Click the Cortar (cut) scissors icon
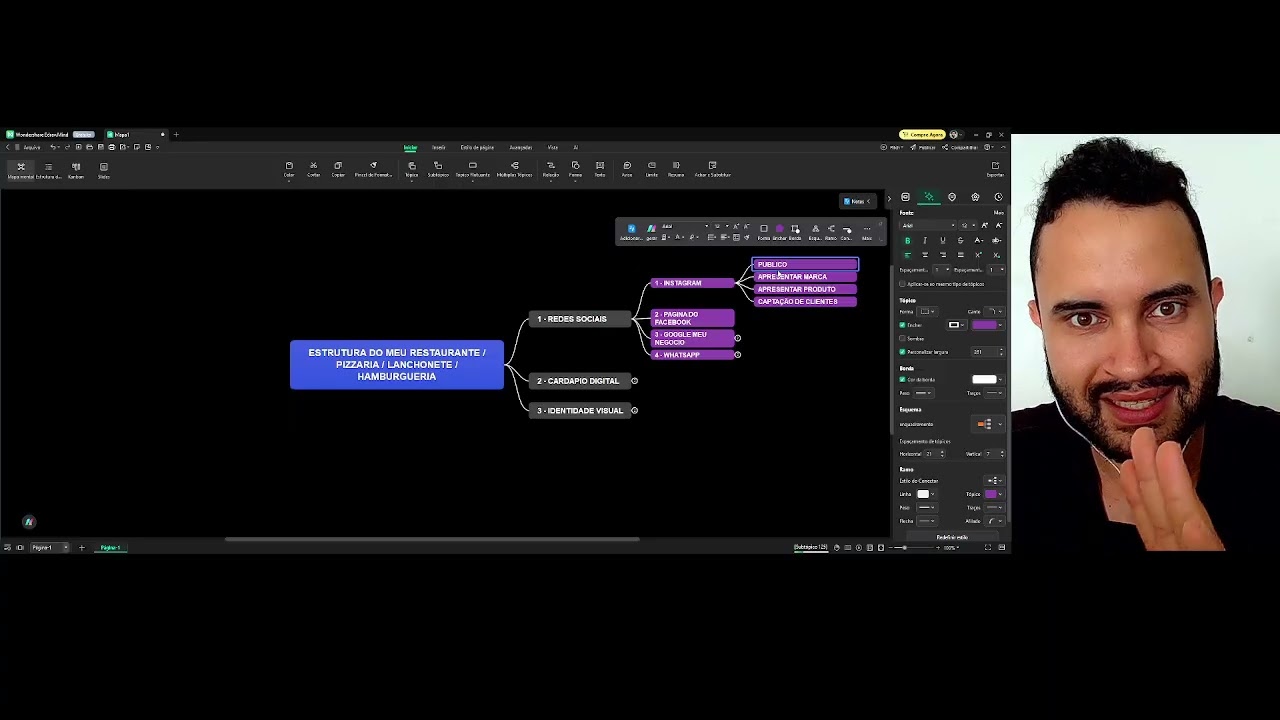1280x720 pixels. pyautogui.click(x=313, y=166)
